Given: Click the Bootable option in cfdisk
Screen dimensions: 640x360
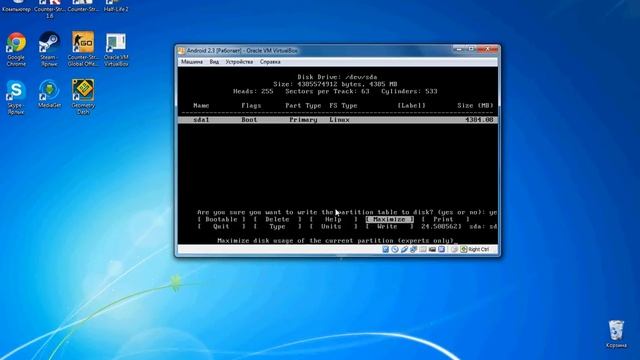Looking at the screenshot, I should (221, 219).
